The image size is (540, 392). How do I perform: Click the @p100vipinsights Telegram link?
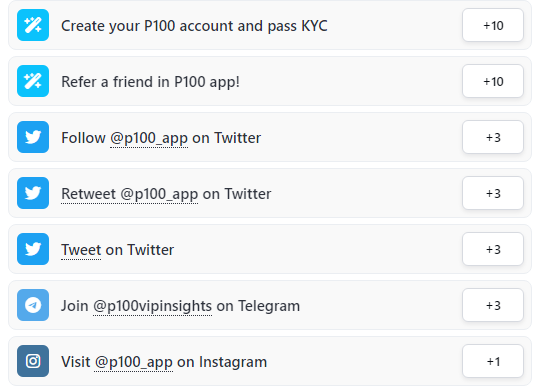(x=153, y=306)
